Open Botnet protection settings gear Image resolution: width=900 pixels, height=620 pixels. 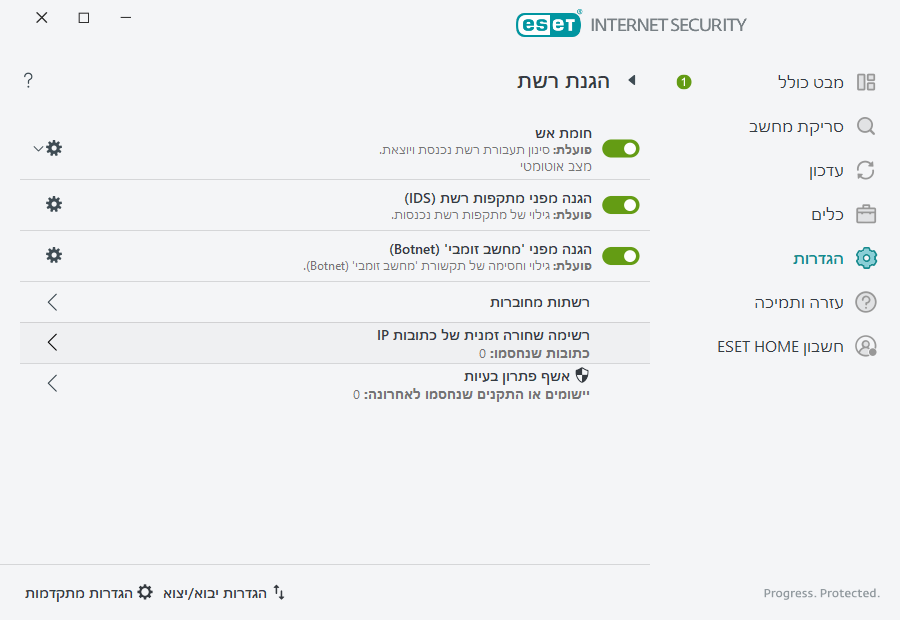[53, 255]
